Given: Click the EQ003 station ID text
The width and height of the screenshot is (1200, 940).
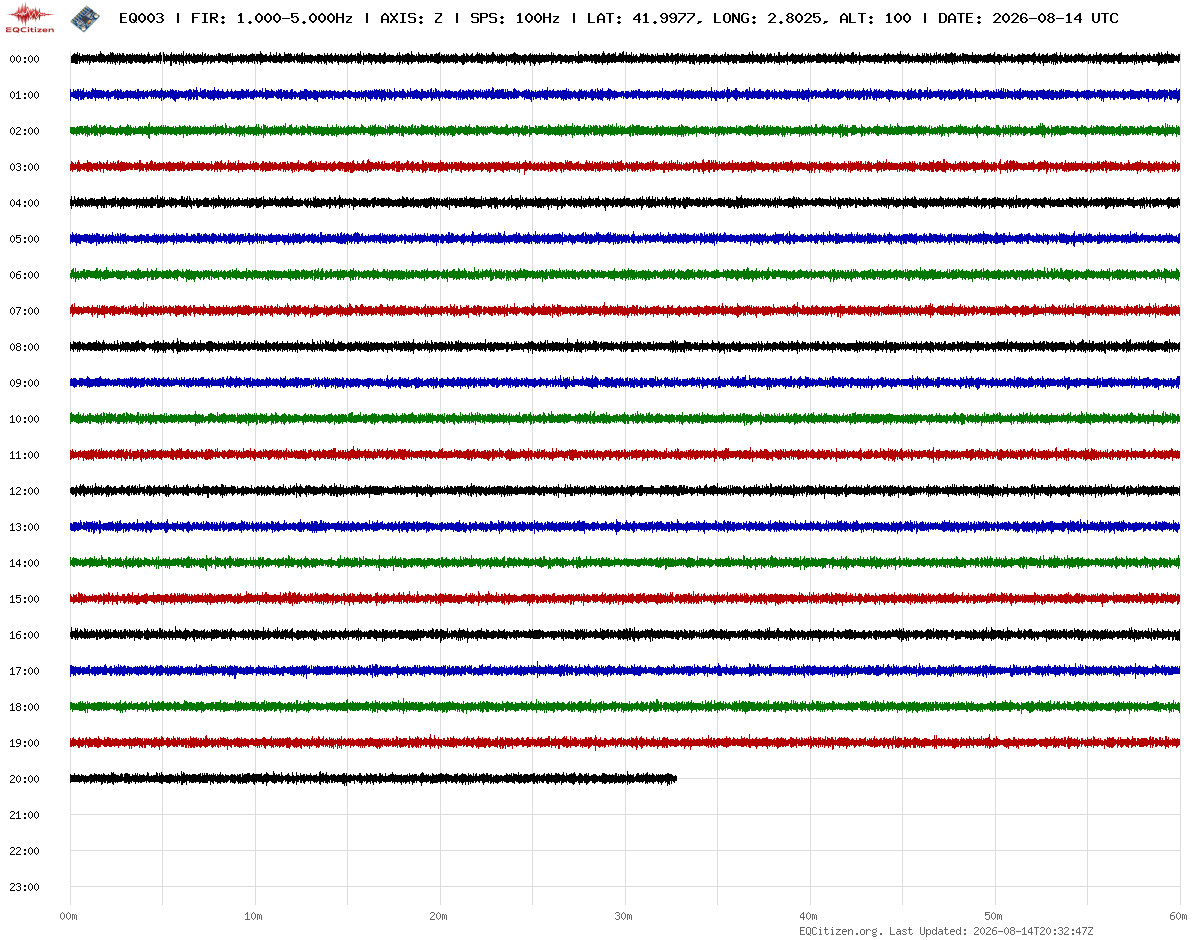Looking at the screenshot, I should [141, 18].
